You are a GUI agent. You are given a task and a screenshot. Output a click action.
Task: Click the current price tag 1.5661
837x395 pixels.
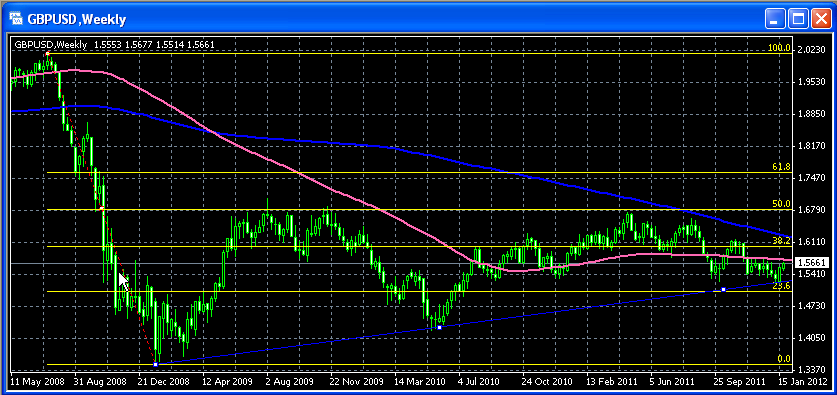point(811,263)
